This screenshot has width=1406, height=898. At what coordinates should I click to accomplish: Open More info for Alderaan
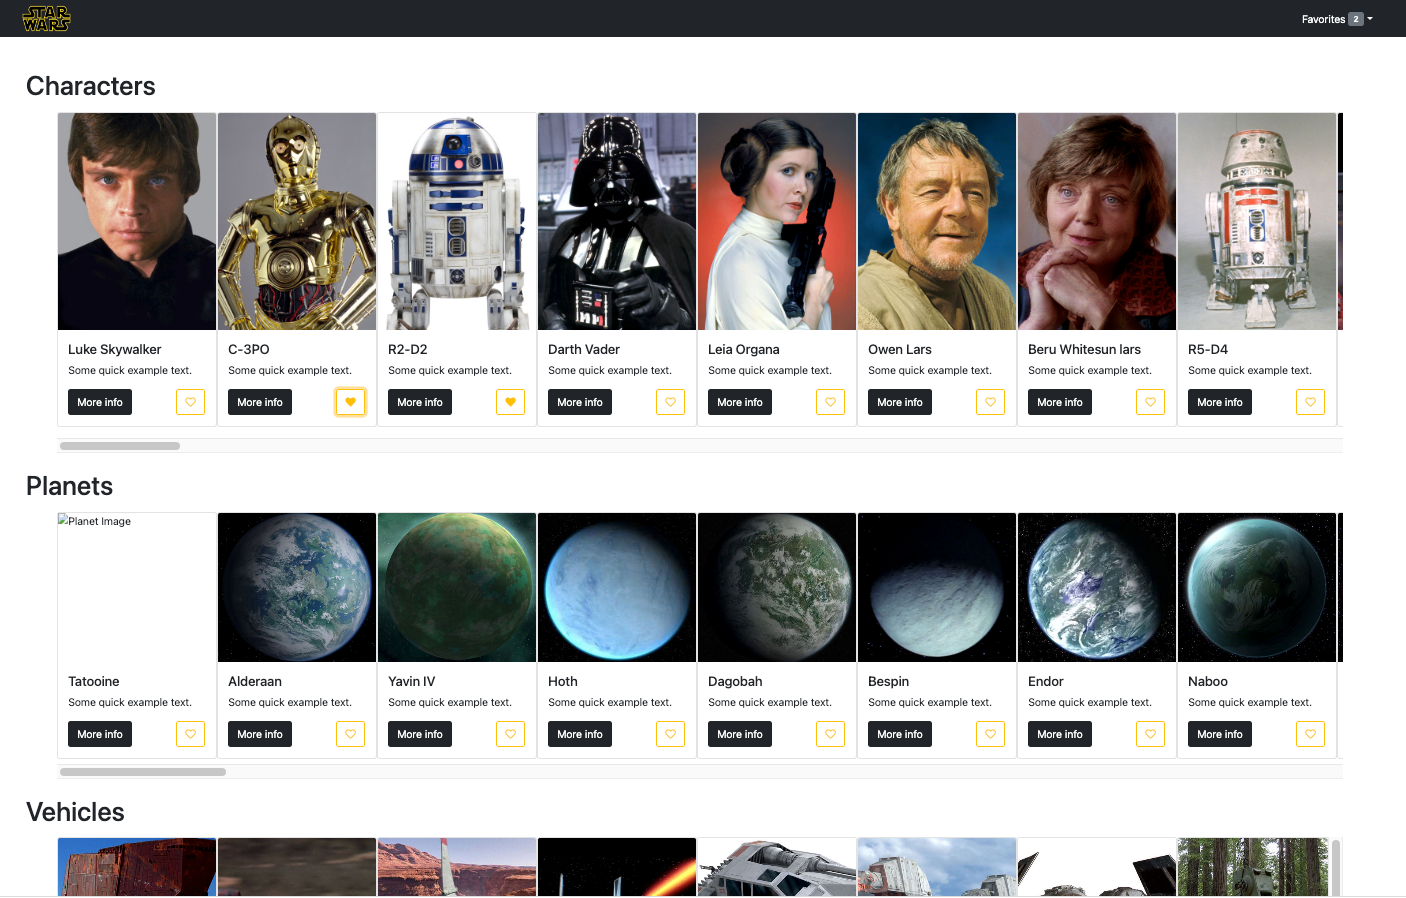260,734
